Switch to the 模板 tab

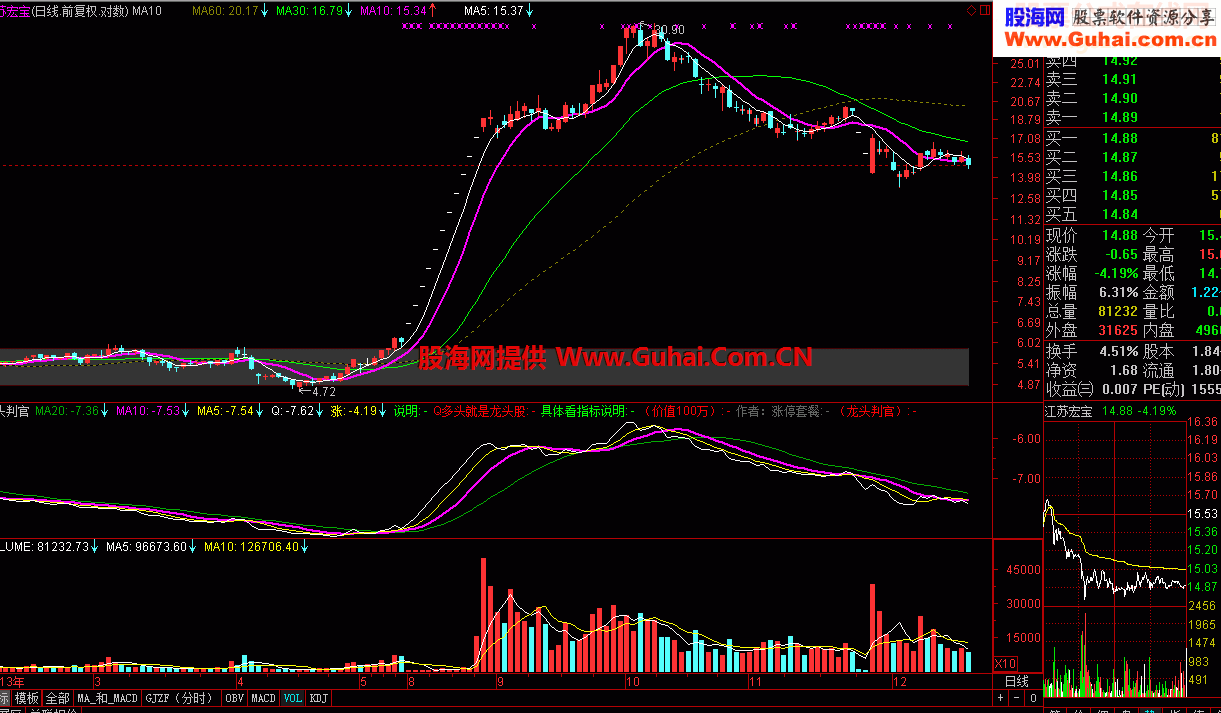pyautogui.click(x=27, y=698)
